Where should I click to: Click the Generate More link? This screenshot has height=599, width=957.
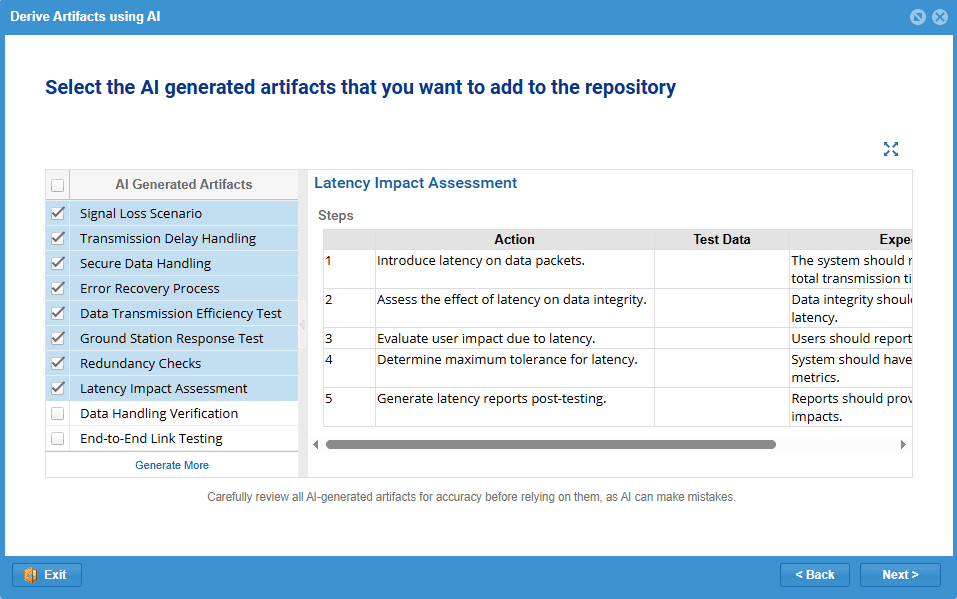[x=172, y=465]
